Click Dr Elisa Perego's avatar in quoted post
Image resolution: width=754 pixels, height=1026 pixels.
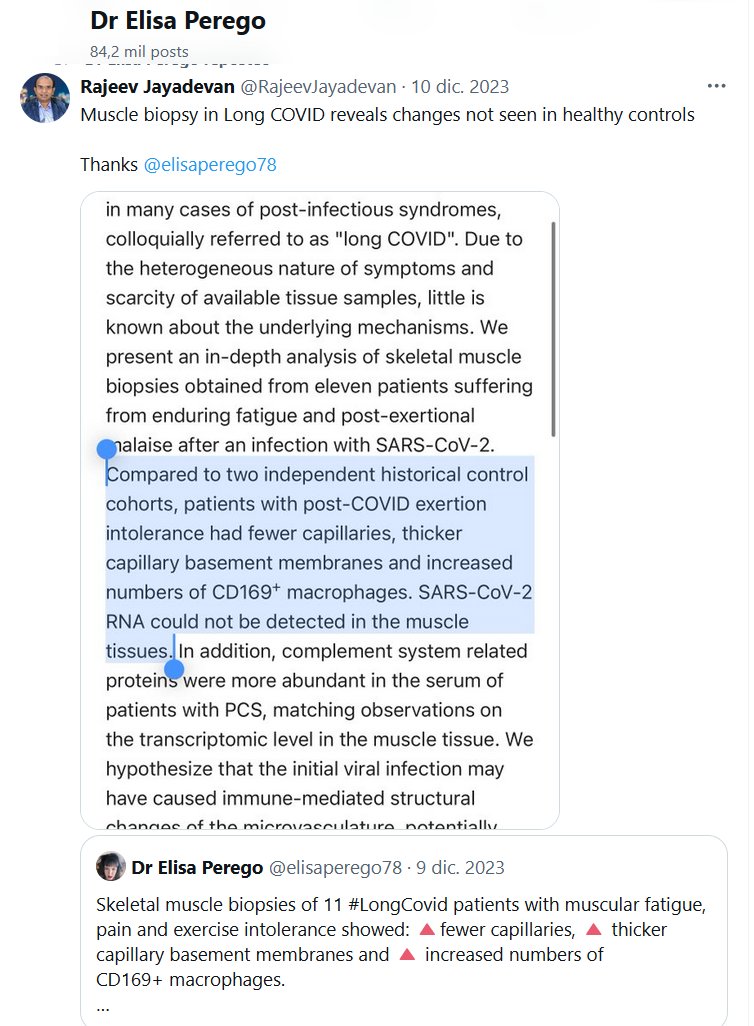tap(111, 867)
